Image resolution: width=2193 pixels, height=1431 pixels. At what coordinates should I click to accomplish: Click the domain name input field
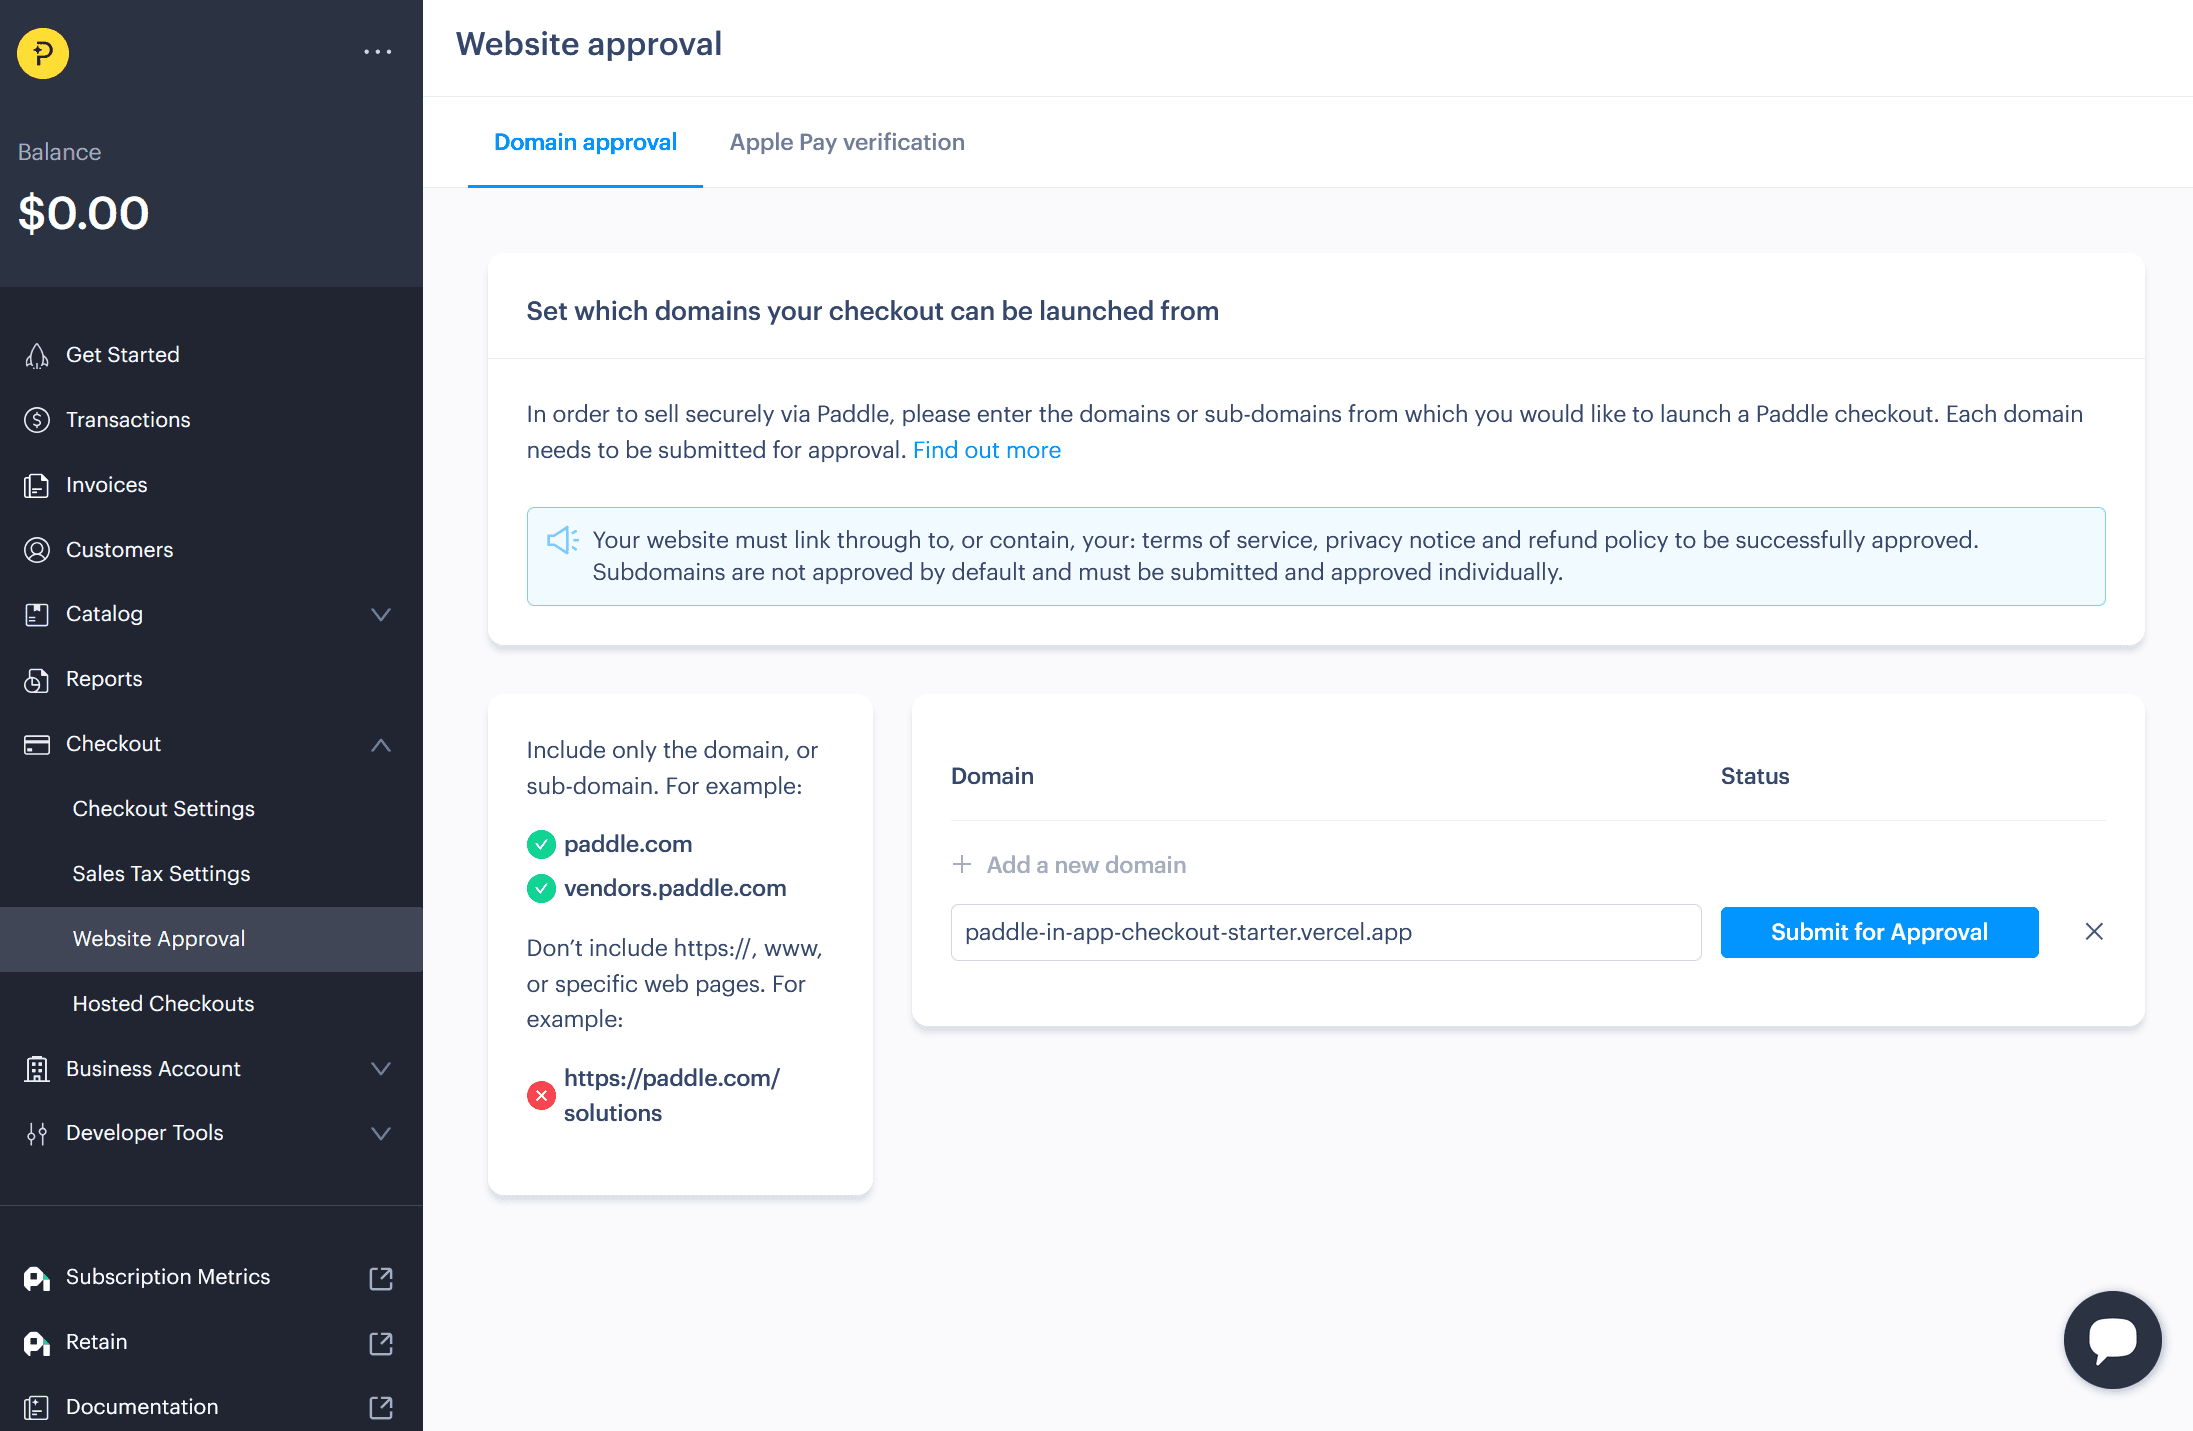pos(1325,932)
